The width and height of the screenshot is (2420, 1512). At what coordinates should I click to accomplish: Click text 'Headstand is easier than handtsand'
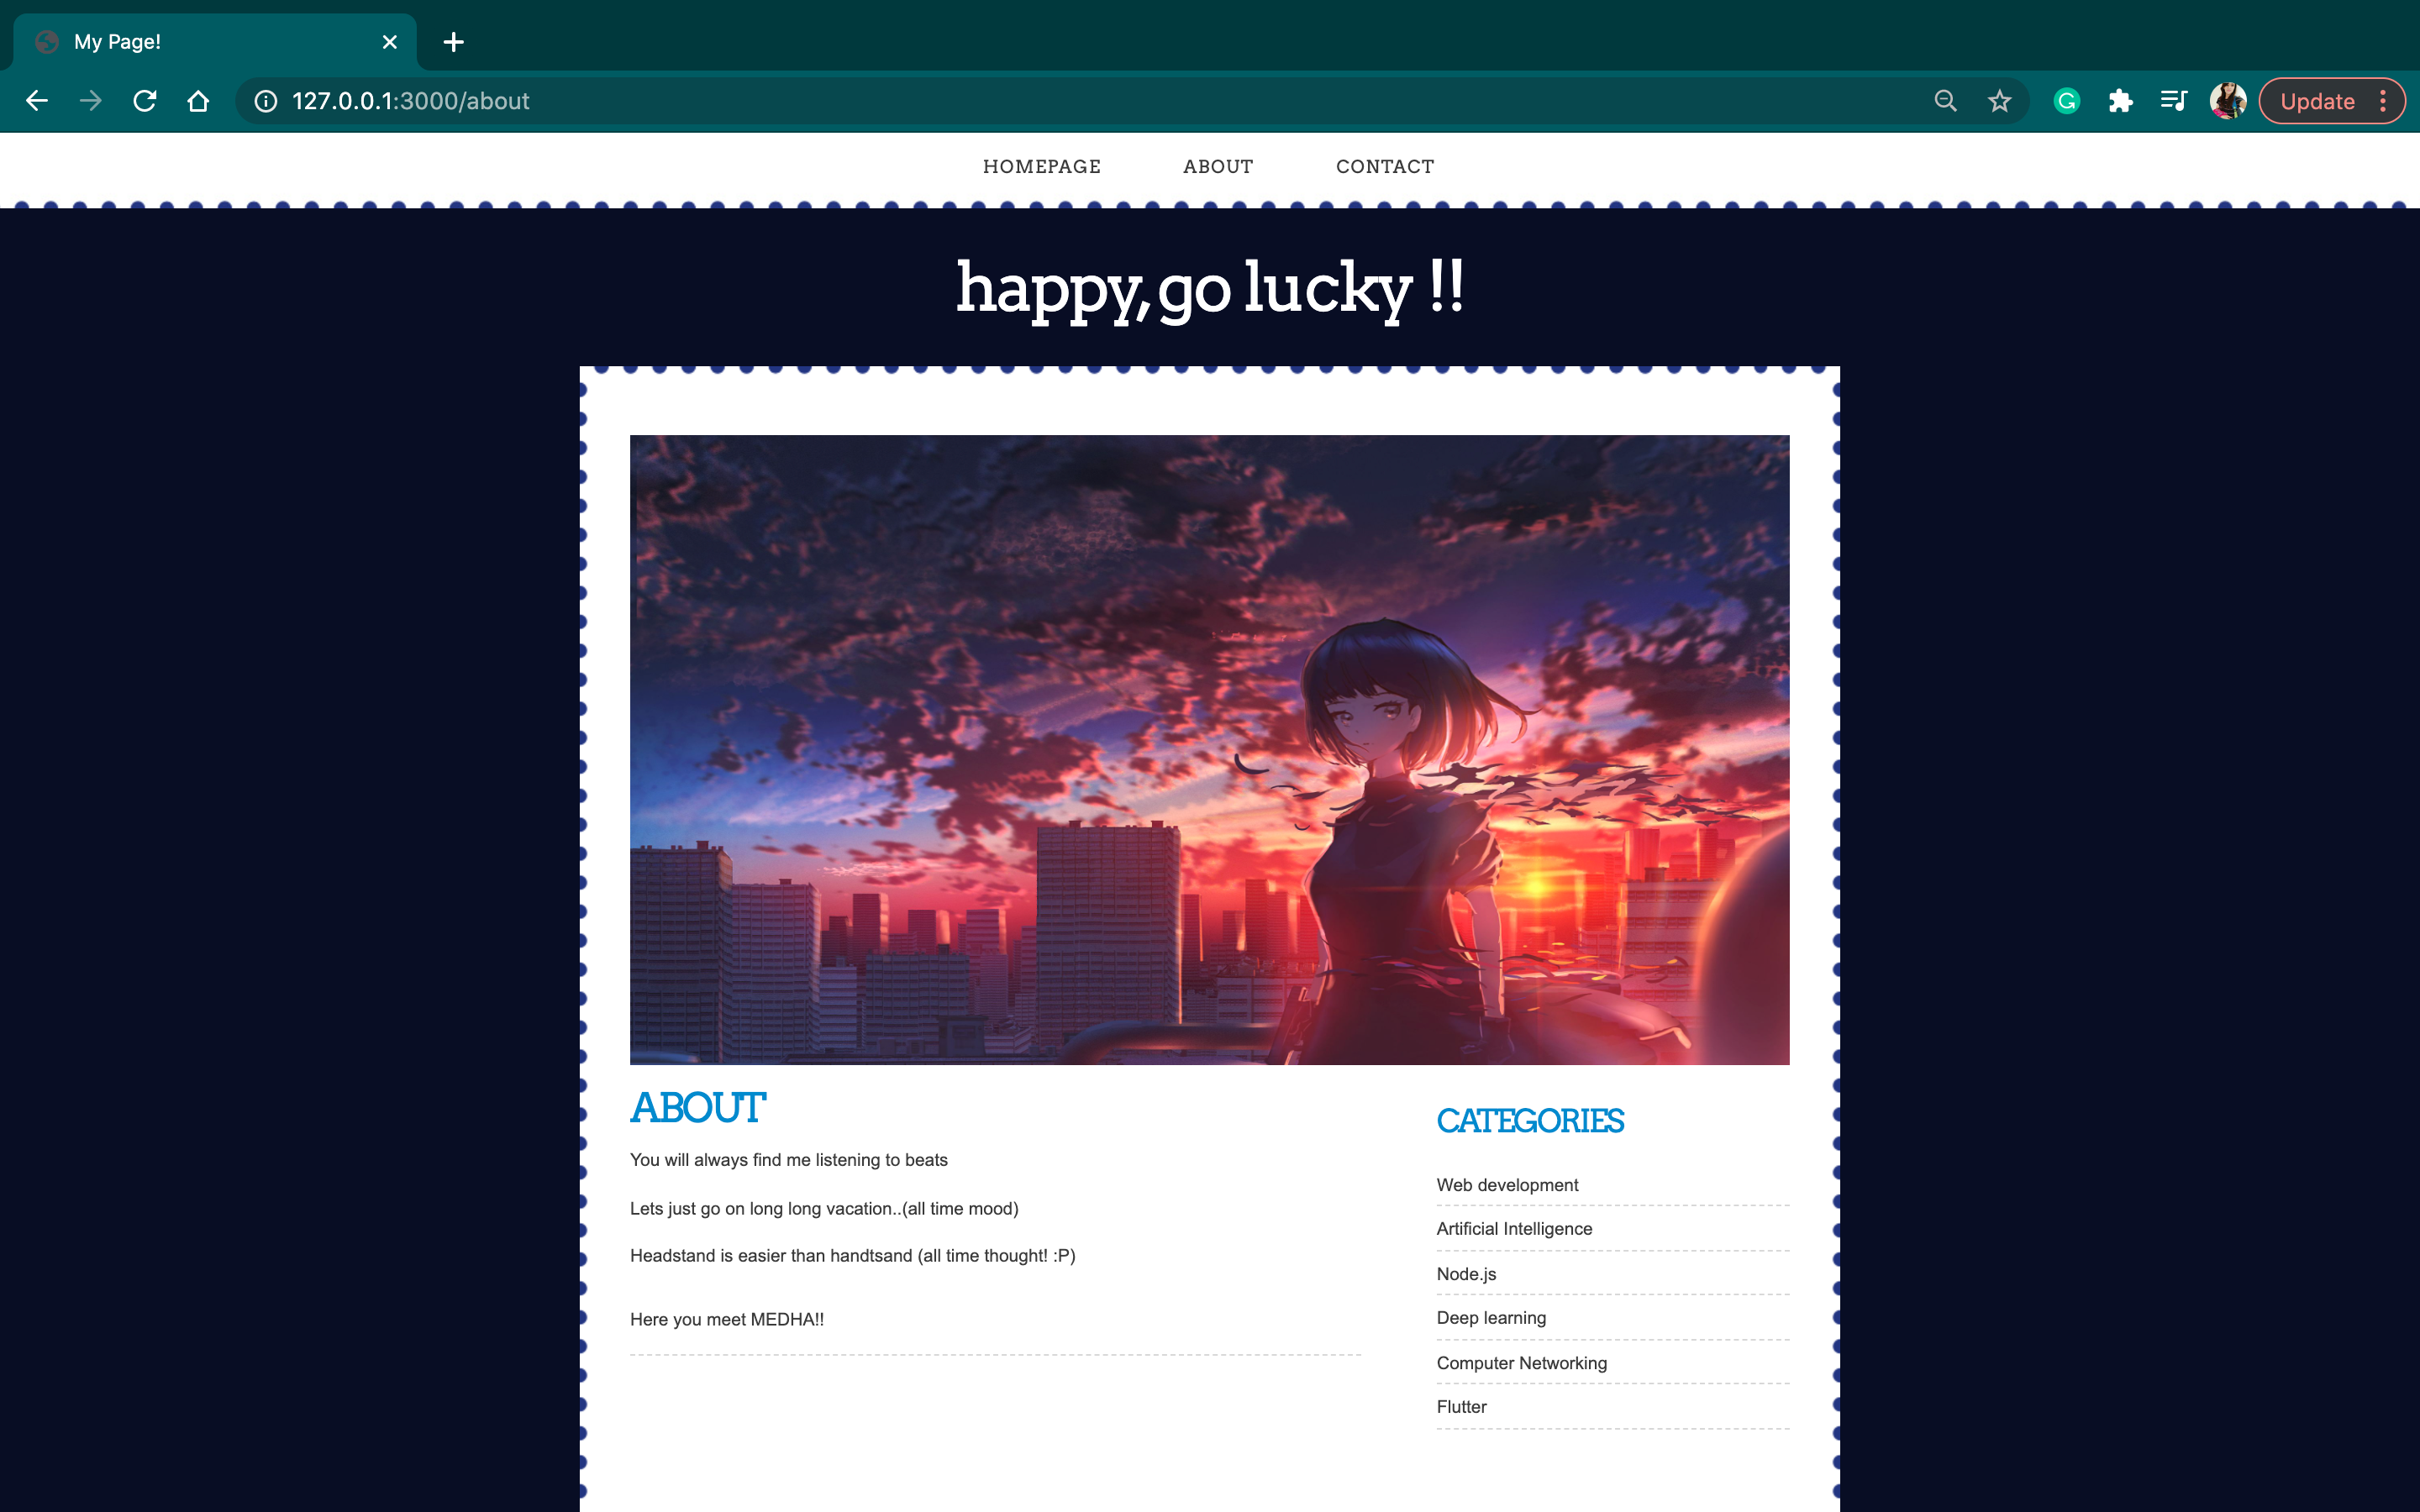click(770, 1256)
